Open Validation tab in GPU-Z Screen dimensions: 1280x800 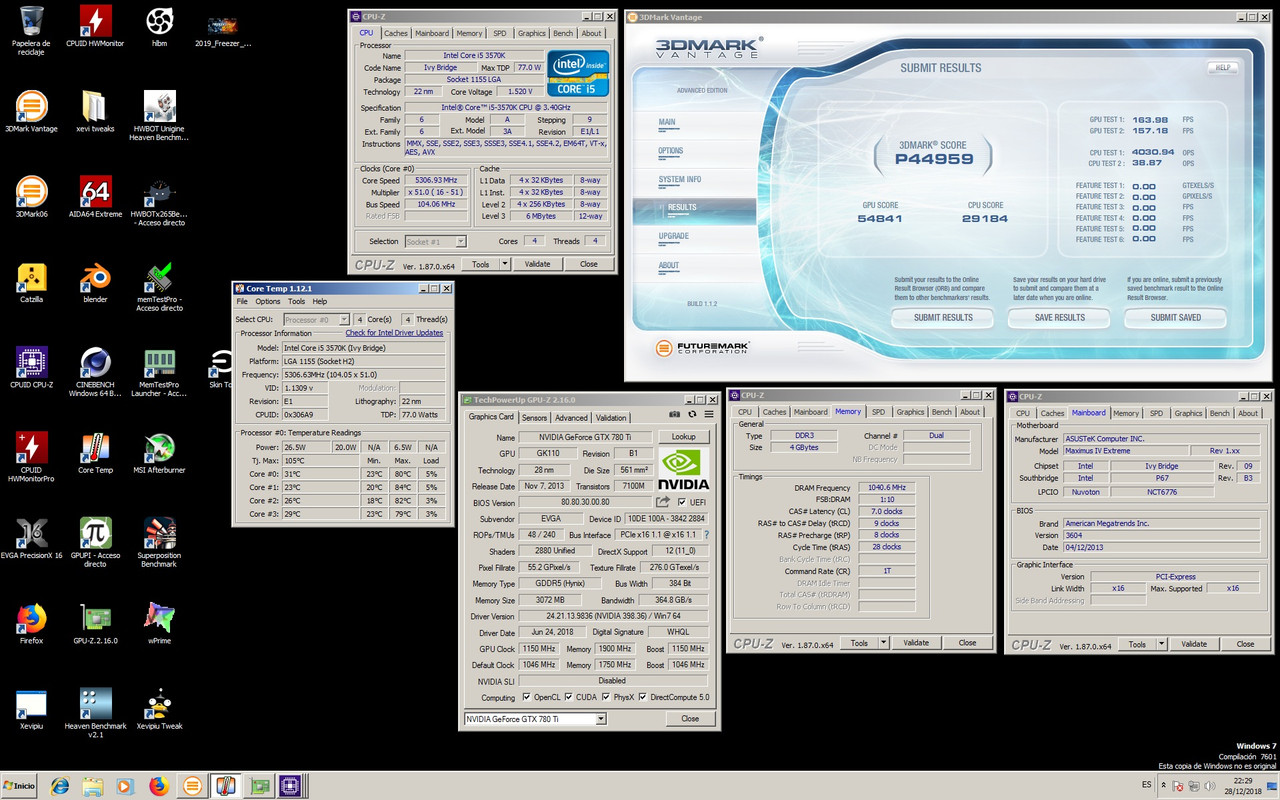pyautogui.click(x=611, y=418)
